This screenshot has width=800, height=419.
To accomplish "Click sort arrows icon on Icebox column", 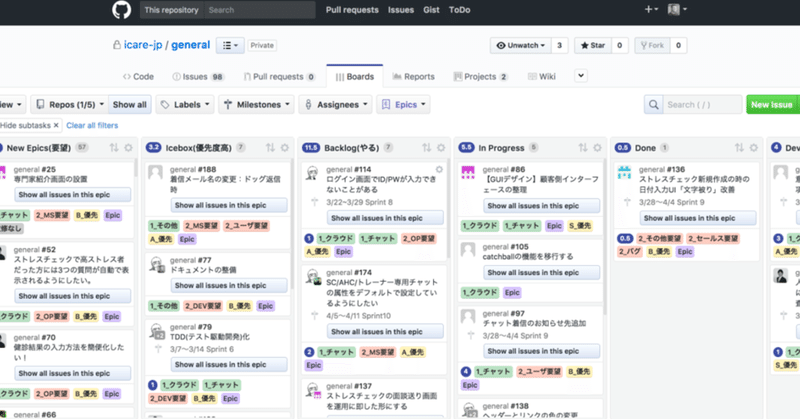I will [270, 147].
